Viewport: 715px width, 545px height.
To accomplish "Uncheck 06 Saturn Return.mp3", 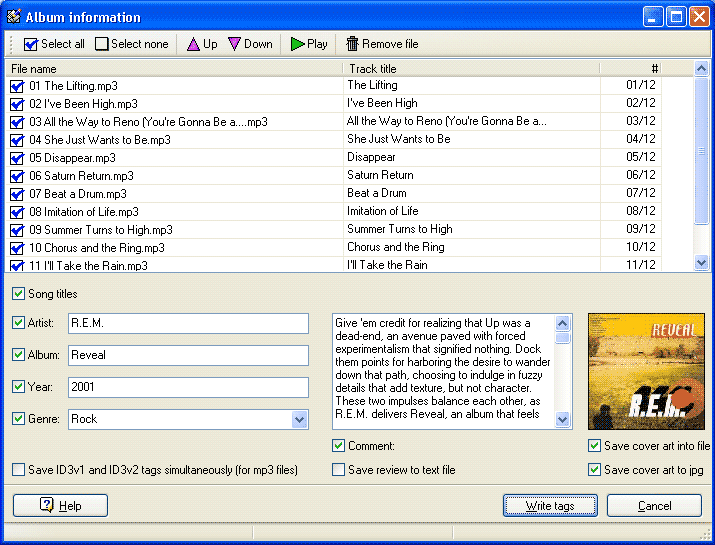I will (17, 176).
